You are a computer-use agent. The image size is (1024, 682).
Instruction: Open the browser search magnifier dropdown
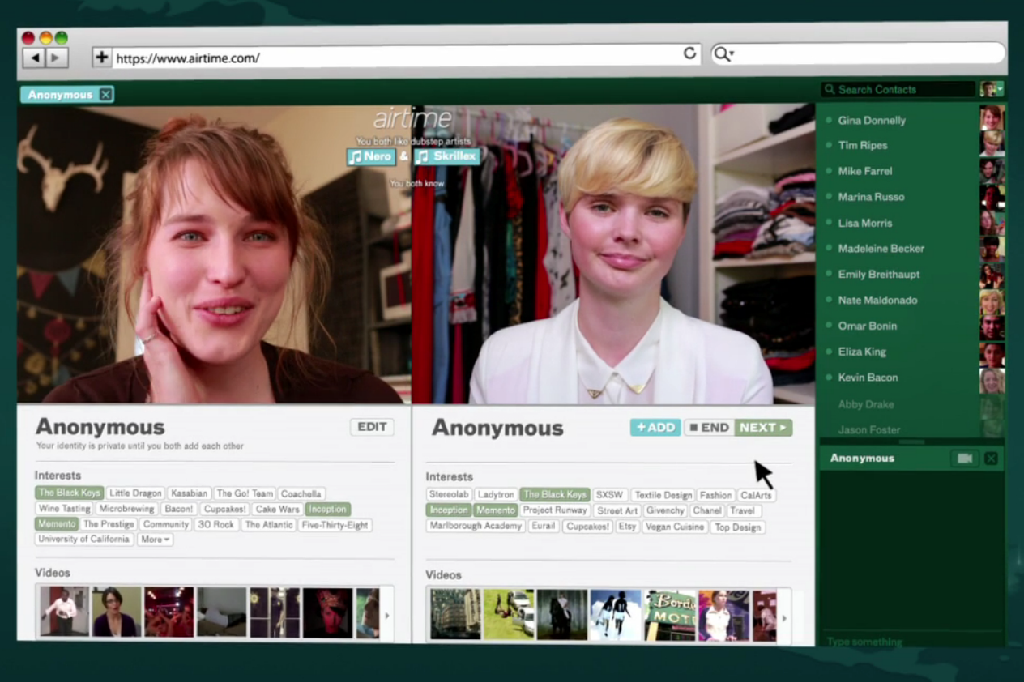click(724, 54)
